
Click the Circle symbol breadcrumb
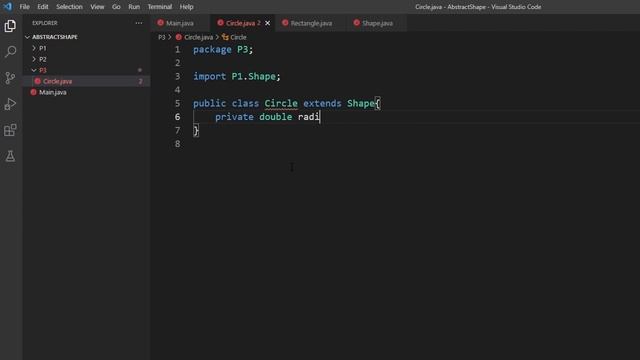click(x=238, y=37)
